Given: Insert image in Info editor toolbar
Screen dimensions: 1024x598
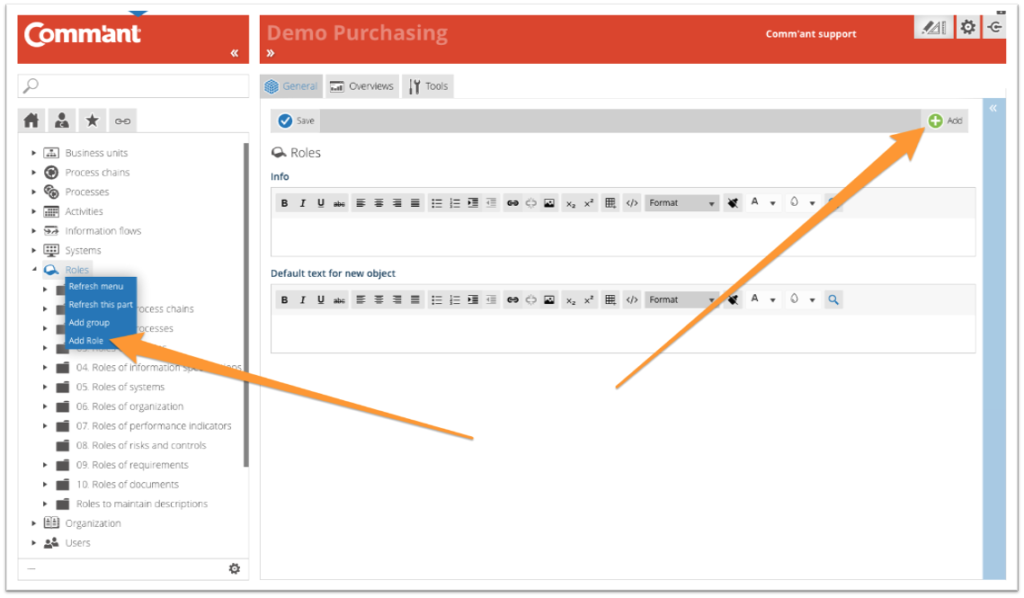Looking at the screenshot, I should tap(549, 203).
